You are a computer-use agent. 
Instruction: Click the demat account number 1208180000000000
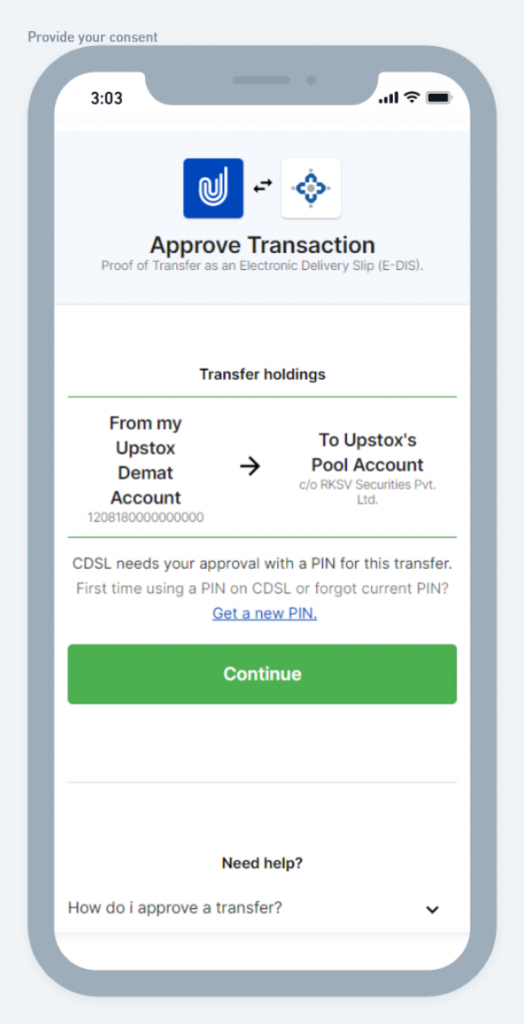pos(146,517)
